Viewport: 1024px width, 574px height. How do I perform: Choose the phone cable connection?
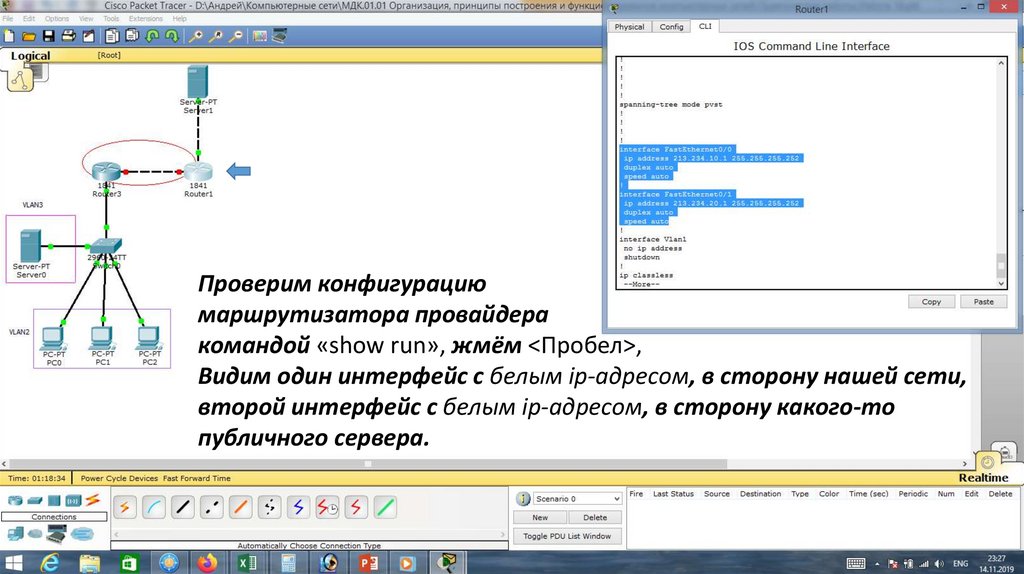tap(269, 507)
